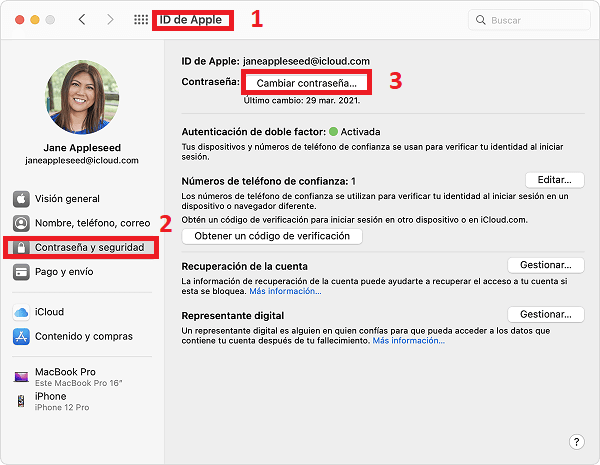This screenshot has height=465, width=600.
Task: Click the iPhone device icon
Action: (x=21, y=401)
